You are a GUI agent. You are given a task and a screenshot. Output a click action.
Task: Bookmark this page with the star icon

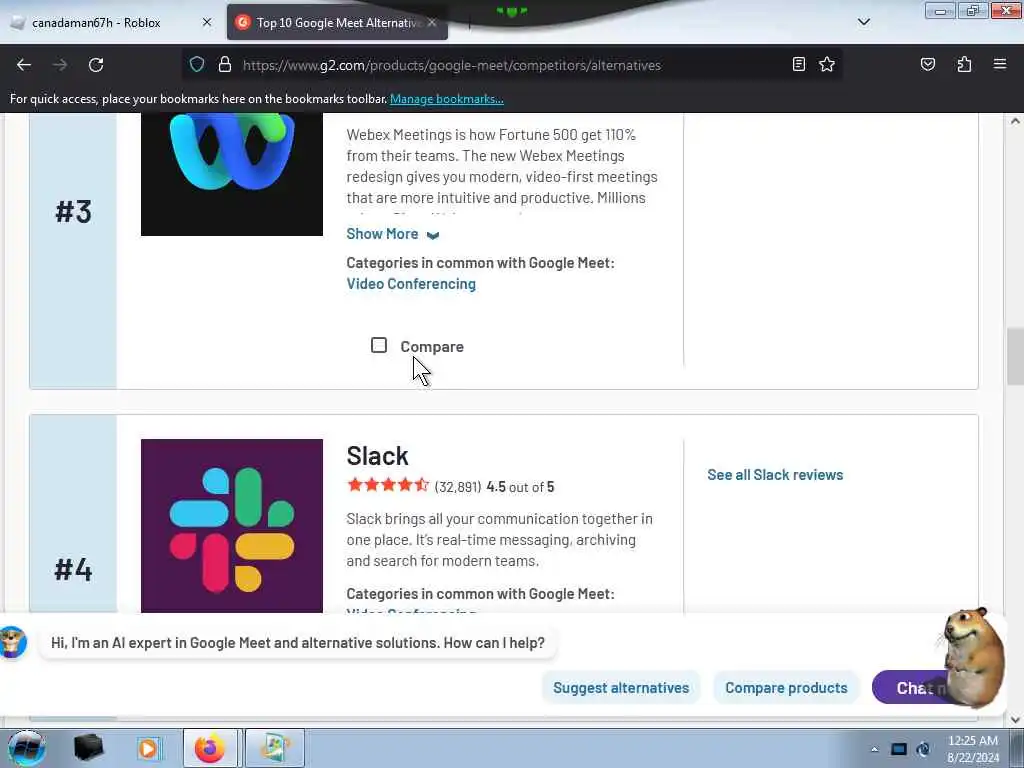(827, 65)
